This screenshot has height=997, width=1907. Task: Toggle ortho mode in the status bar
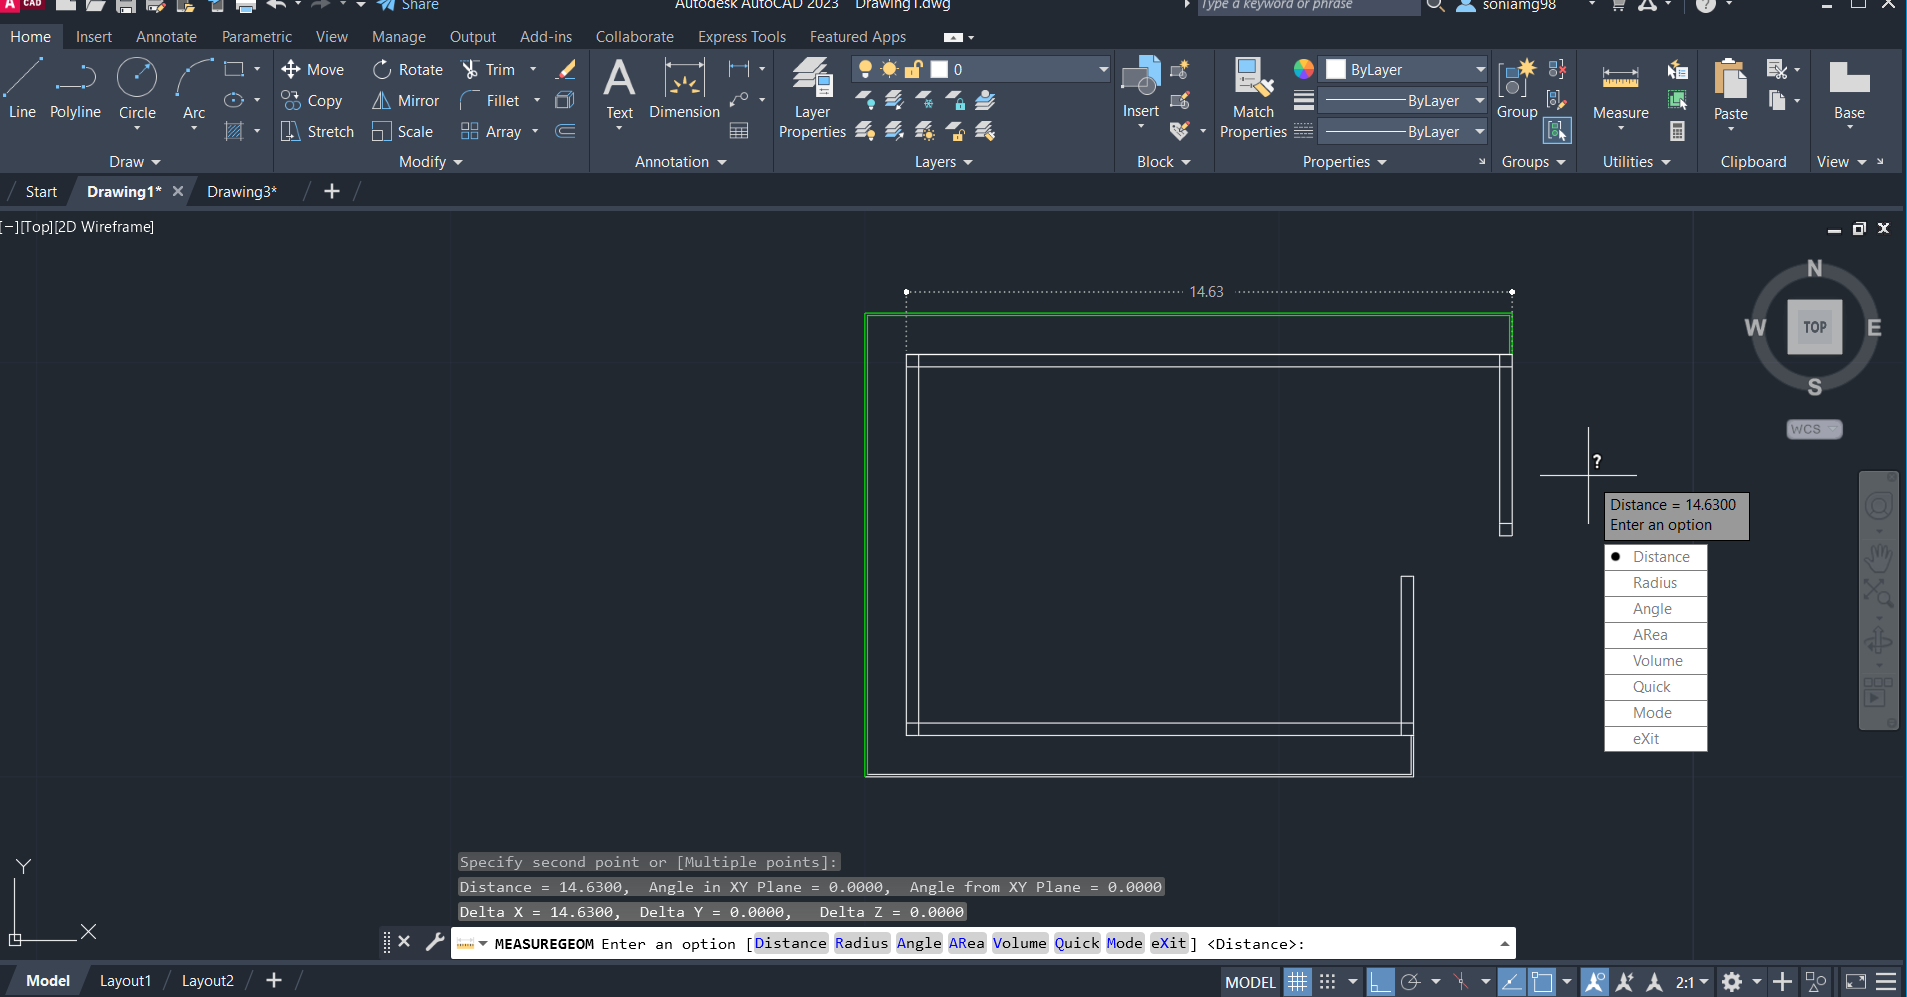(x=1383, y=981)
